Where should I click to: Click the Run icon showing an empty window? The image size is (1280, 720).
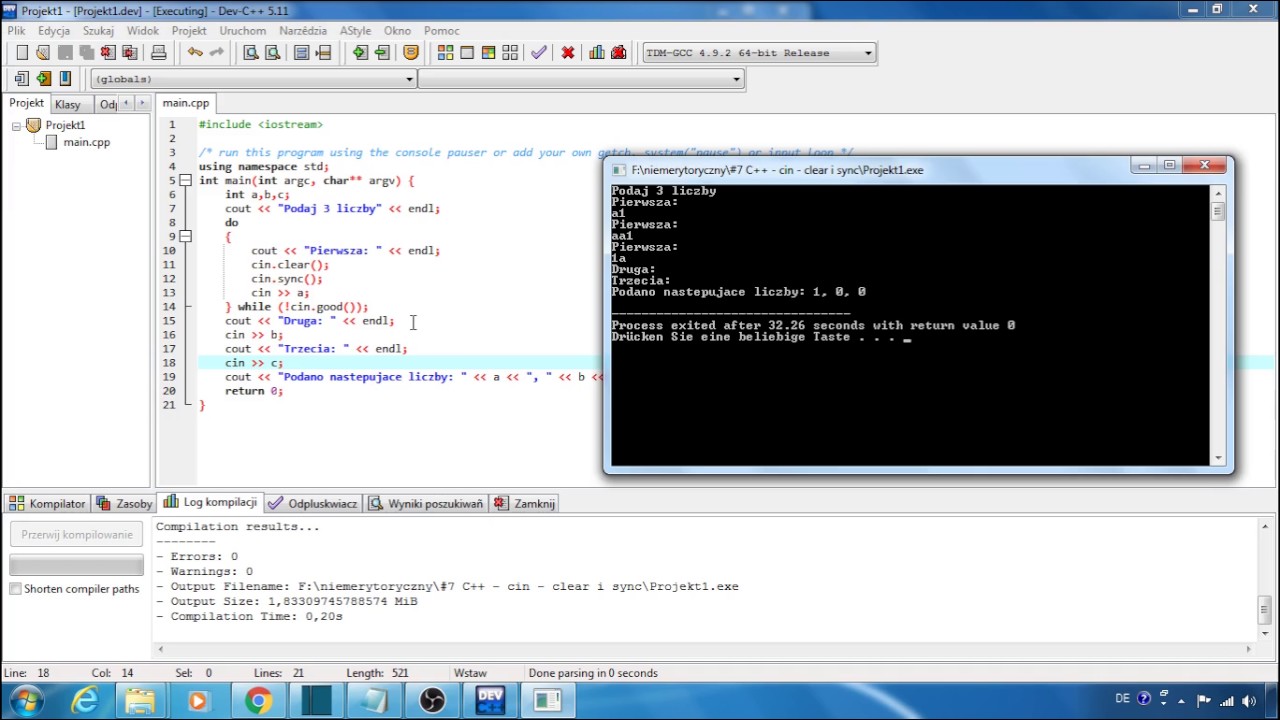pos(467,53)
